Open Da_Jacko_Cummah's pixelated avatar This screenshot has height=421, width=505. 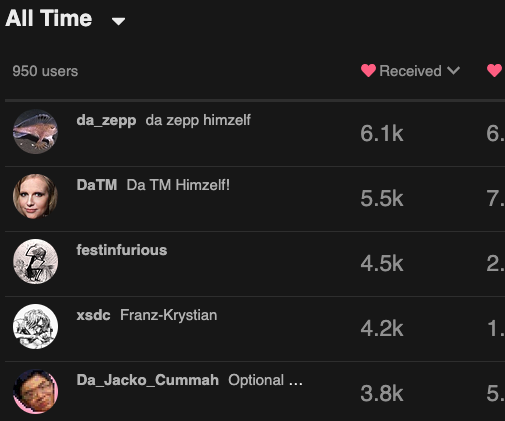[x=35, y=391]
